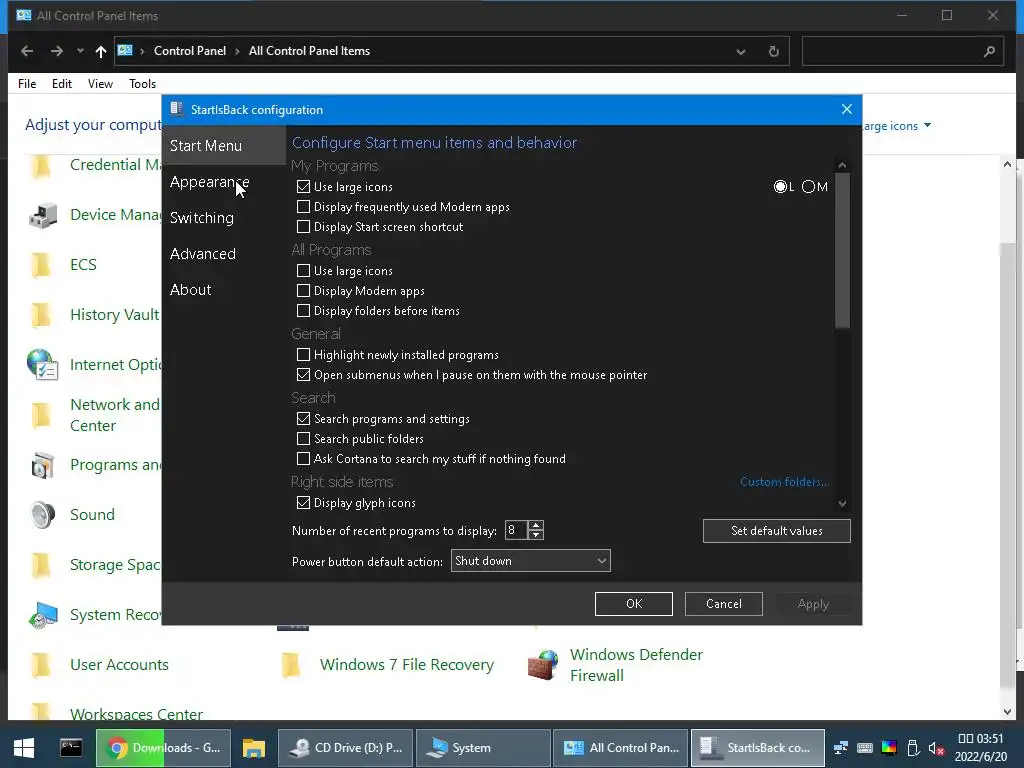This screenshot has height=768, width=1024.
Task: Open the History Vault folder icon
Action: 41,315
